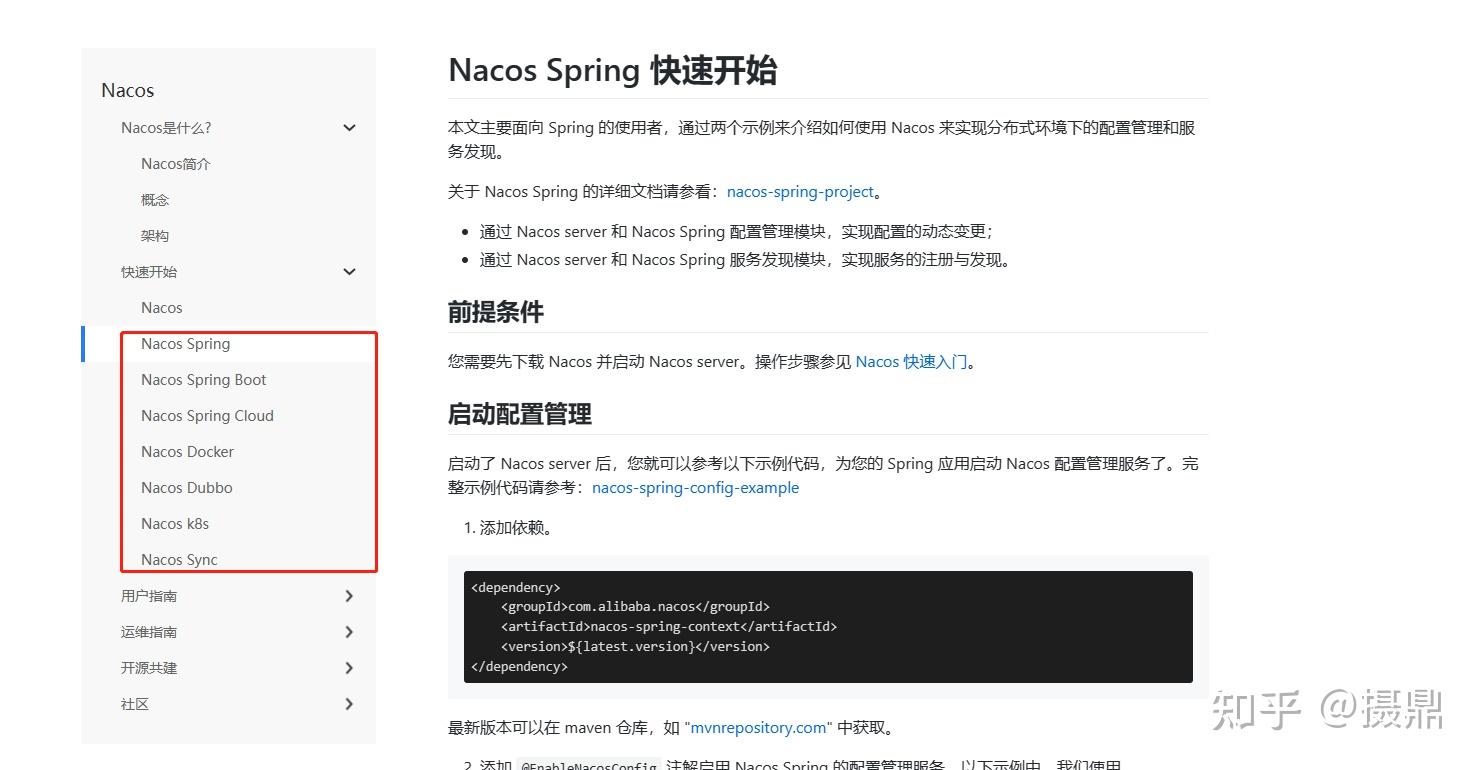The width and height of the screenshot is (1483, 770).
Task: Select "Nacos Spring Cloud" in the sidebar
Action: click(x=207, y=415)
